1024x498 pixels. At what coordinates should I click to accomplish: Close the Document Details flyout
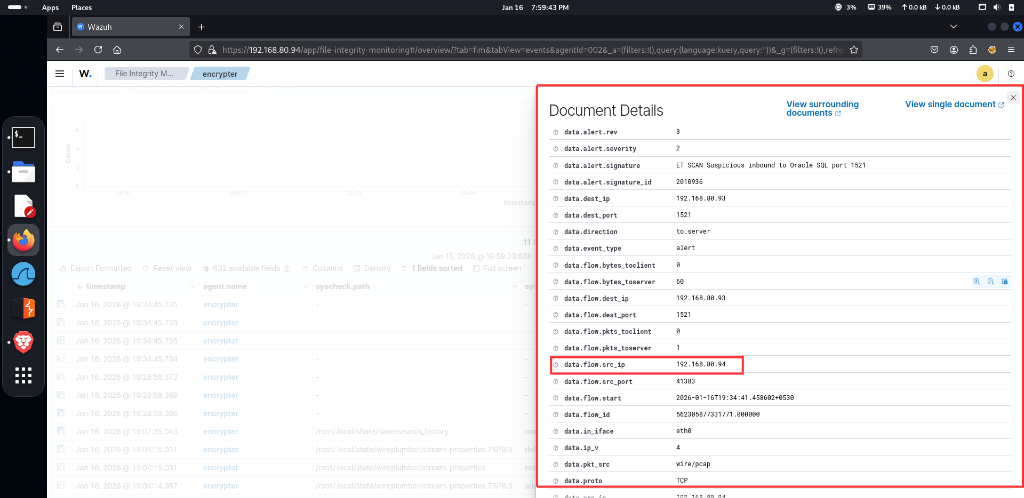point(1013,97)
